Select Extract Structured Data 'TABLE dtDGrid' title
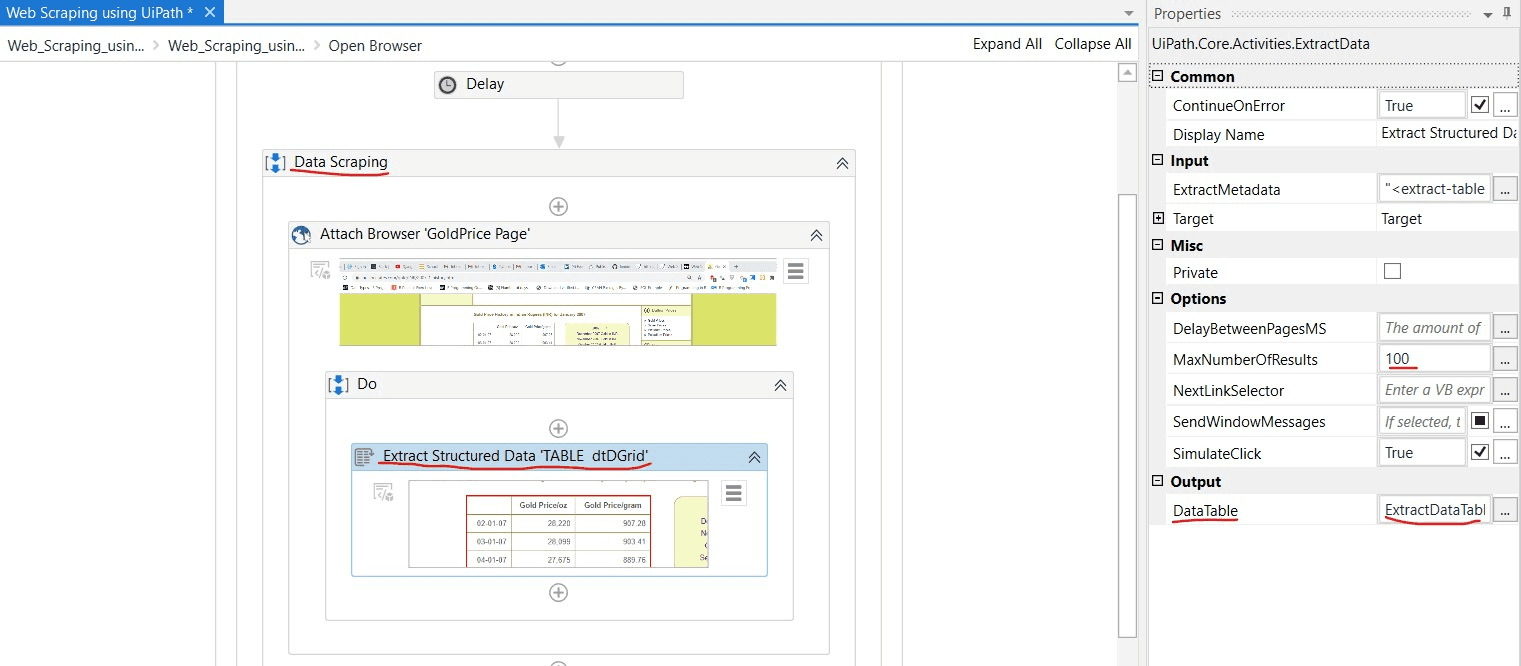This screenshot has height=666, width=1521. point(516,456)
